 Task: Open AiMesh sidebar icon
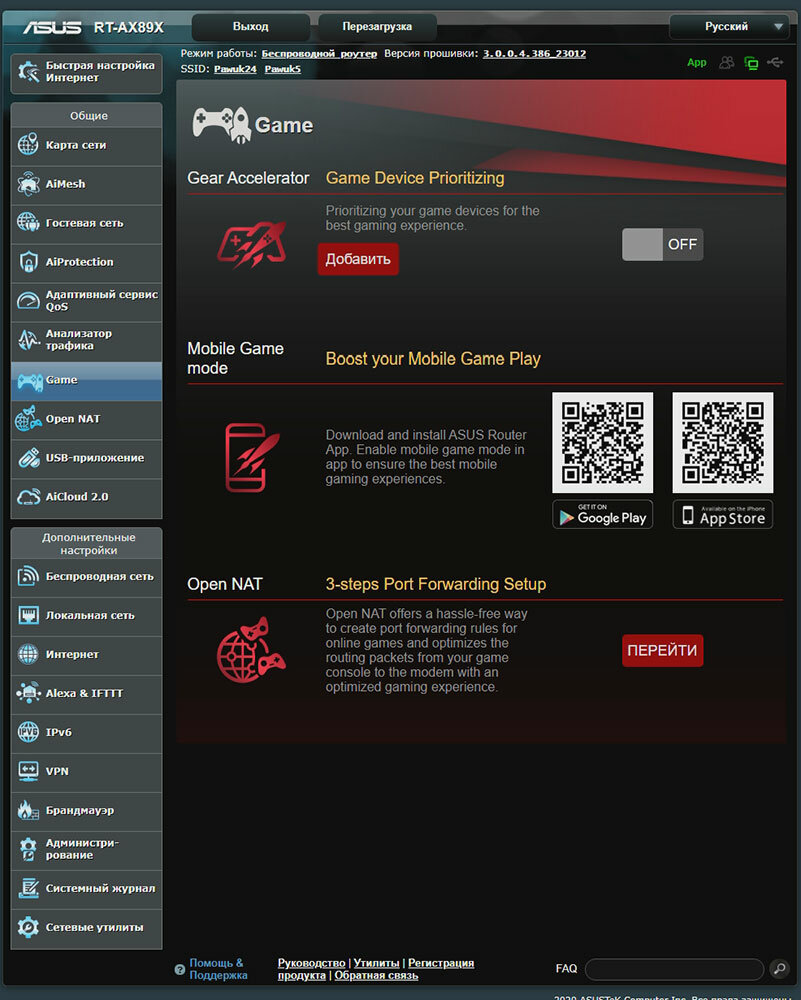tap(28, 184)
